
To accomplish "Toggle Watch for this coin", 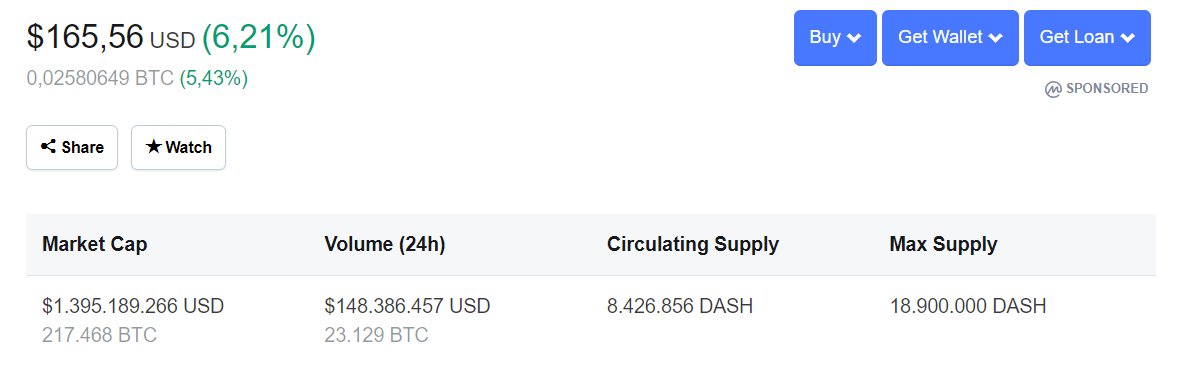I will [178, 148].
